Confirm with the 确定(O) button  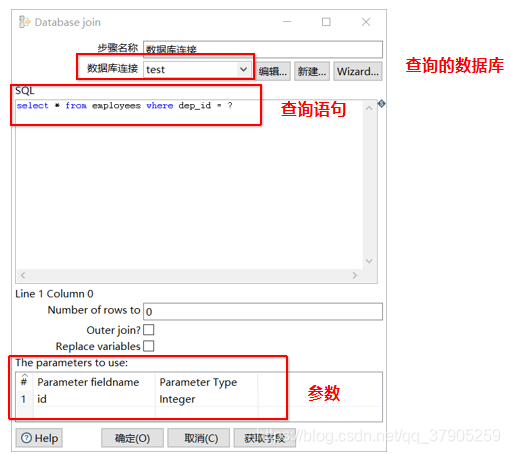tap(132, 438)
